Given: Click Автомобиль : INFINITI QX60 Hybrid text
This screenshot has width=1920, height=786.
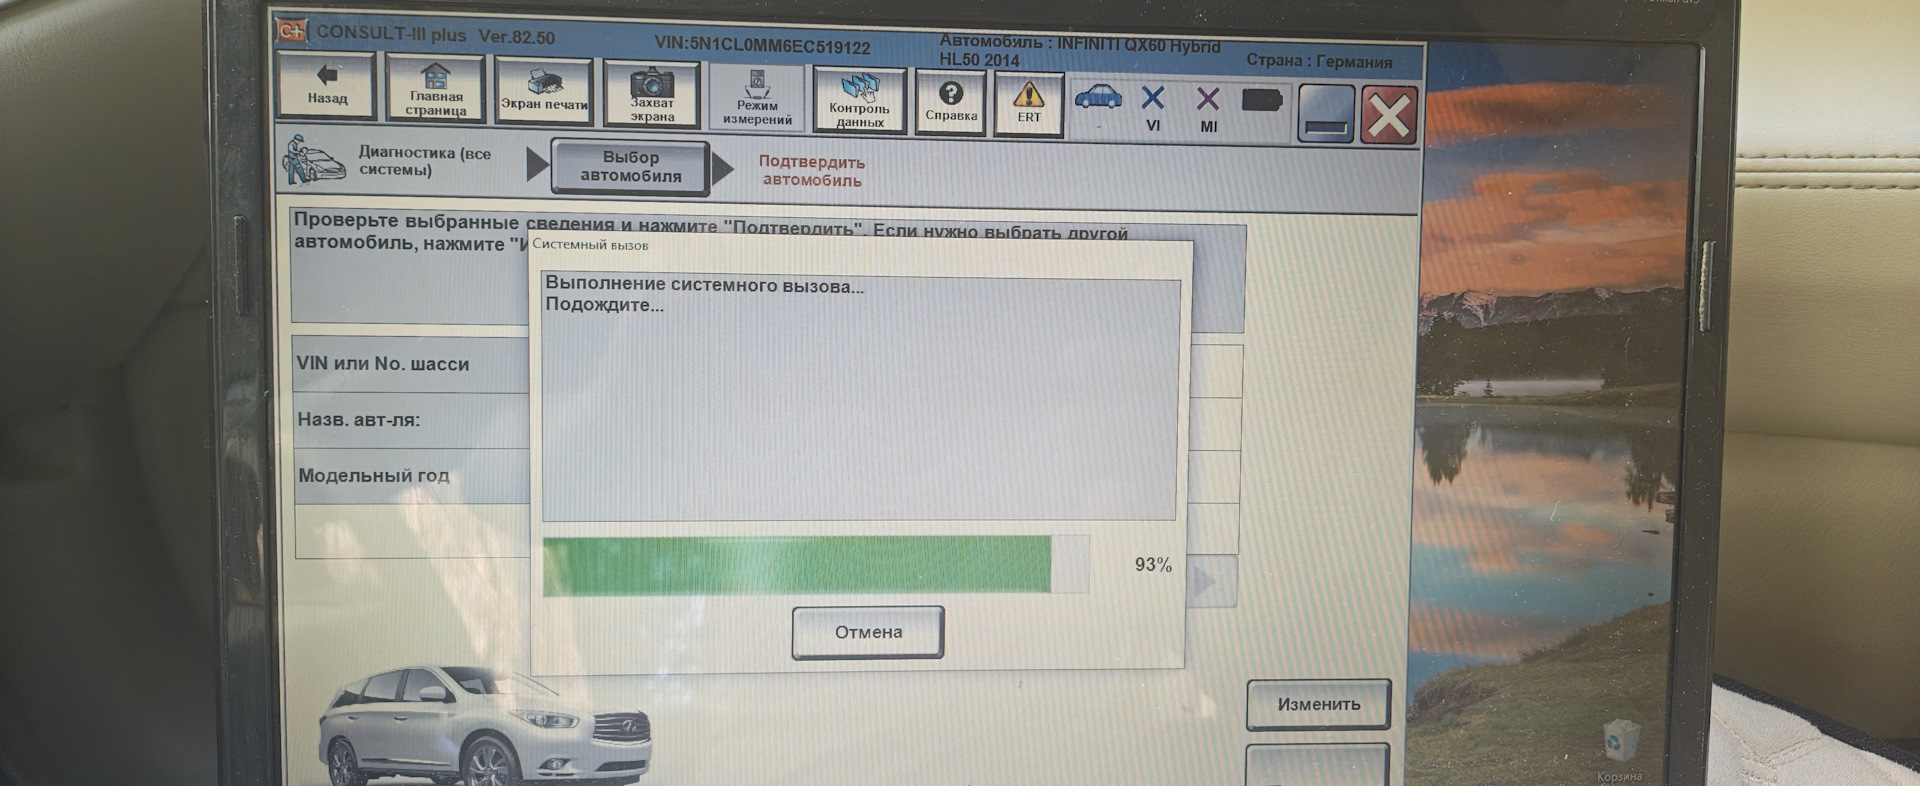Looking at the screenshot, I should [1079, 44].
